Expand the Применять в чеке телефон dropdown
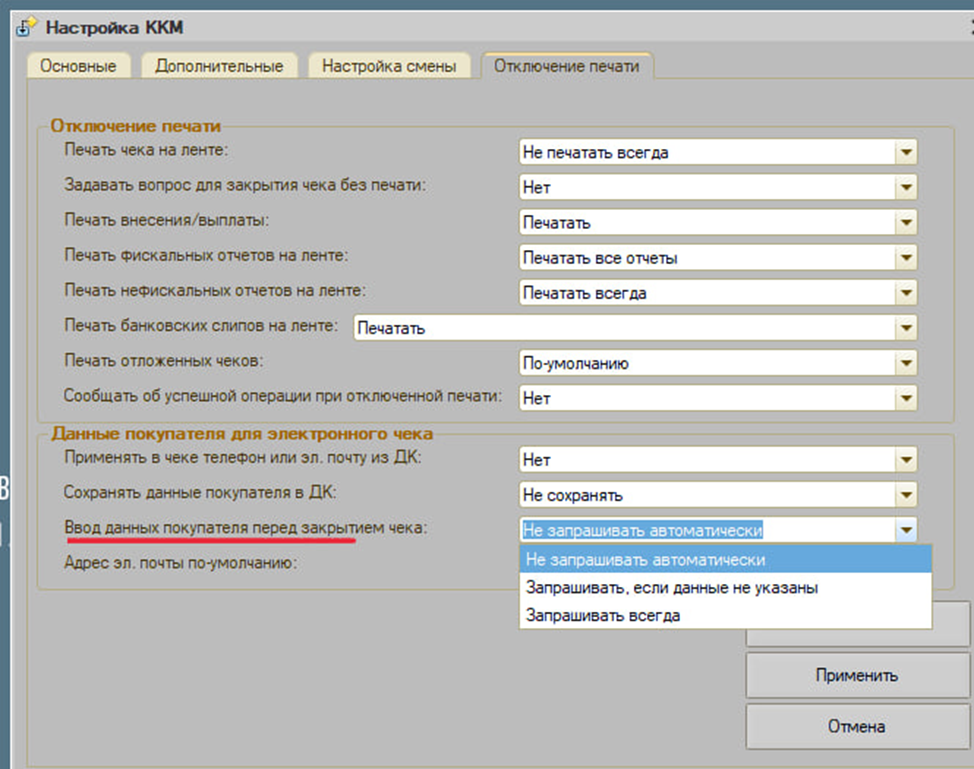 click(905, 460)
